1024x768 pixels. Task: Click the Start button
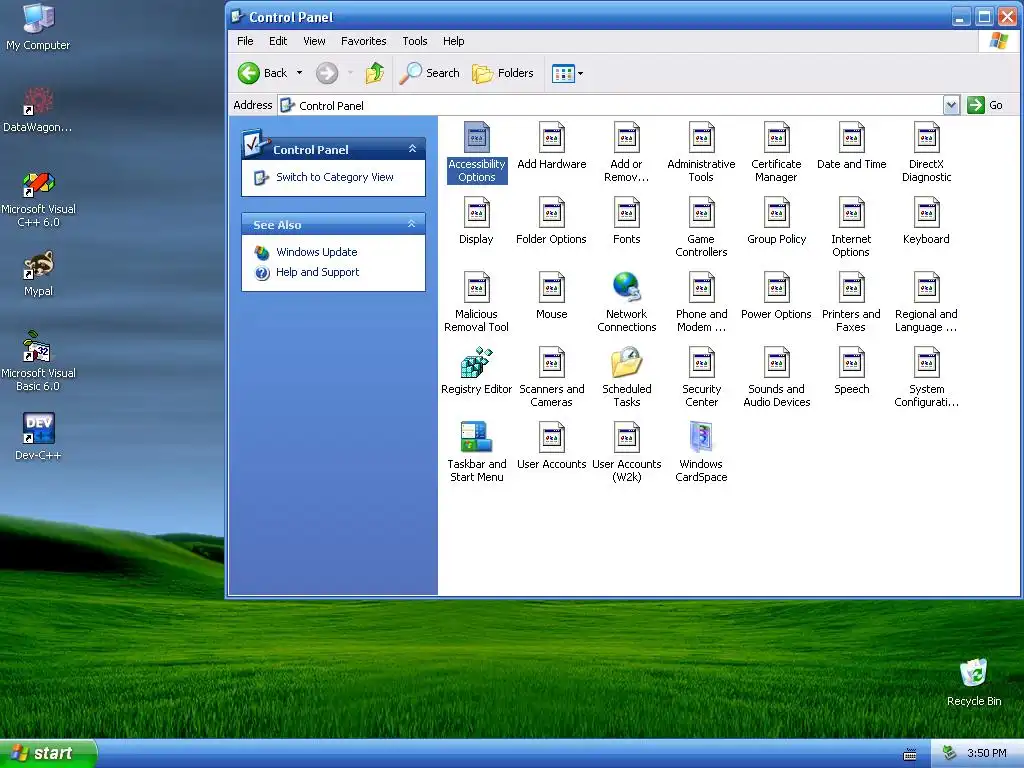tap(48, 753)
